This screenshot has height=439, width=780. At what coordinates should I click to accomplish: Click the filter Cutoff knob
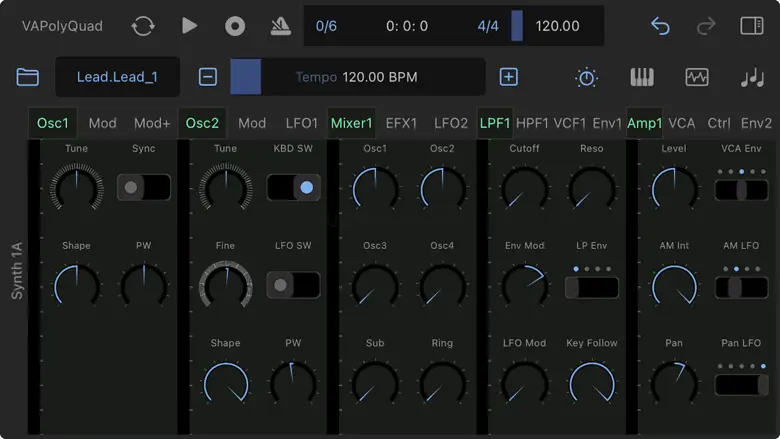524,189
